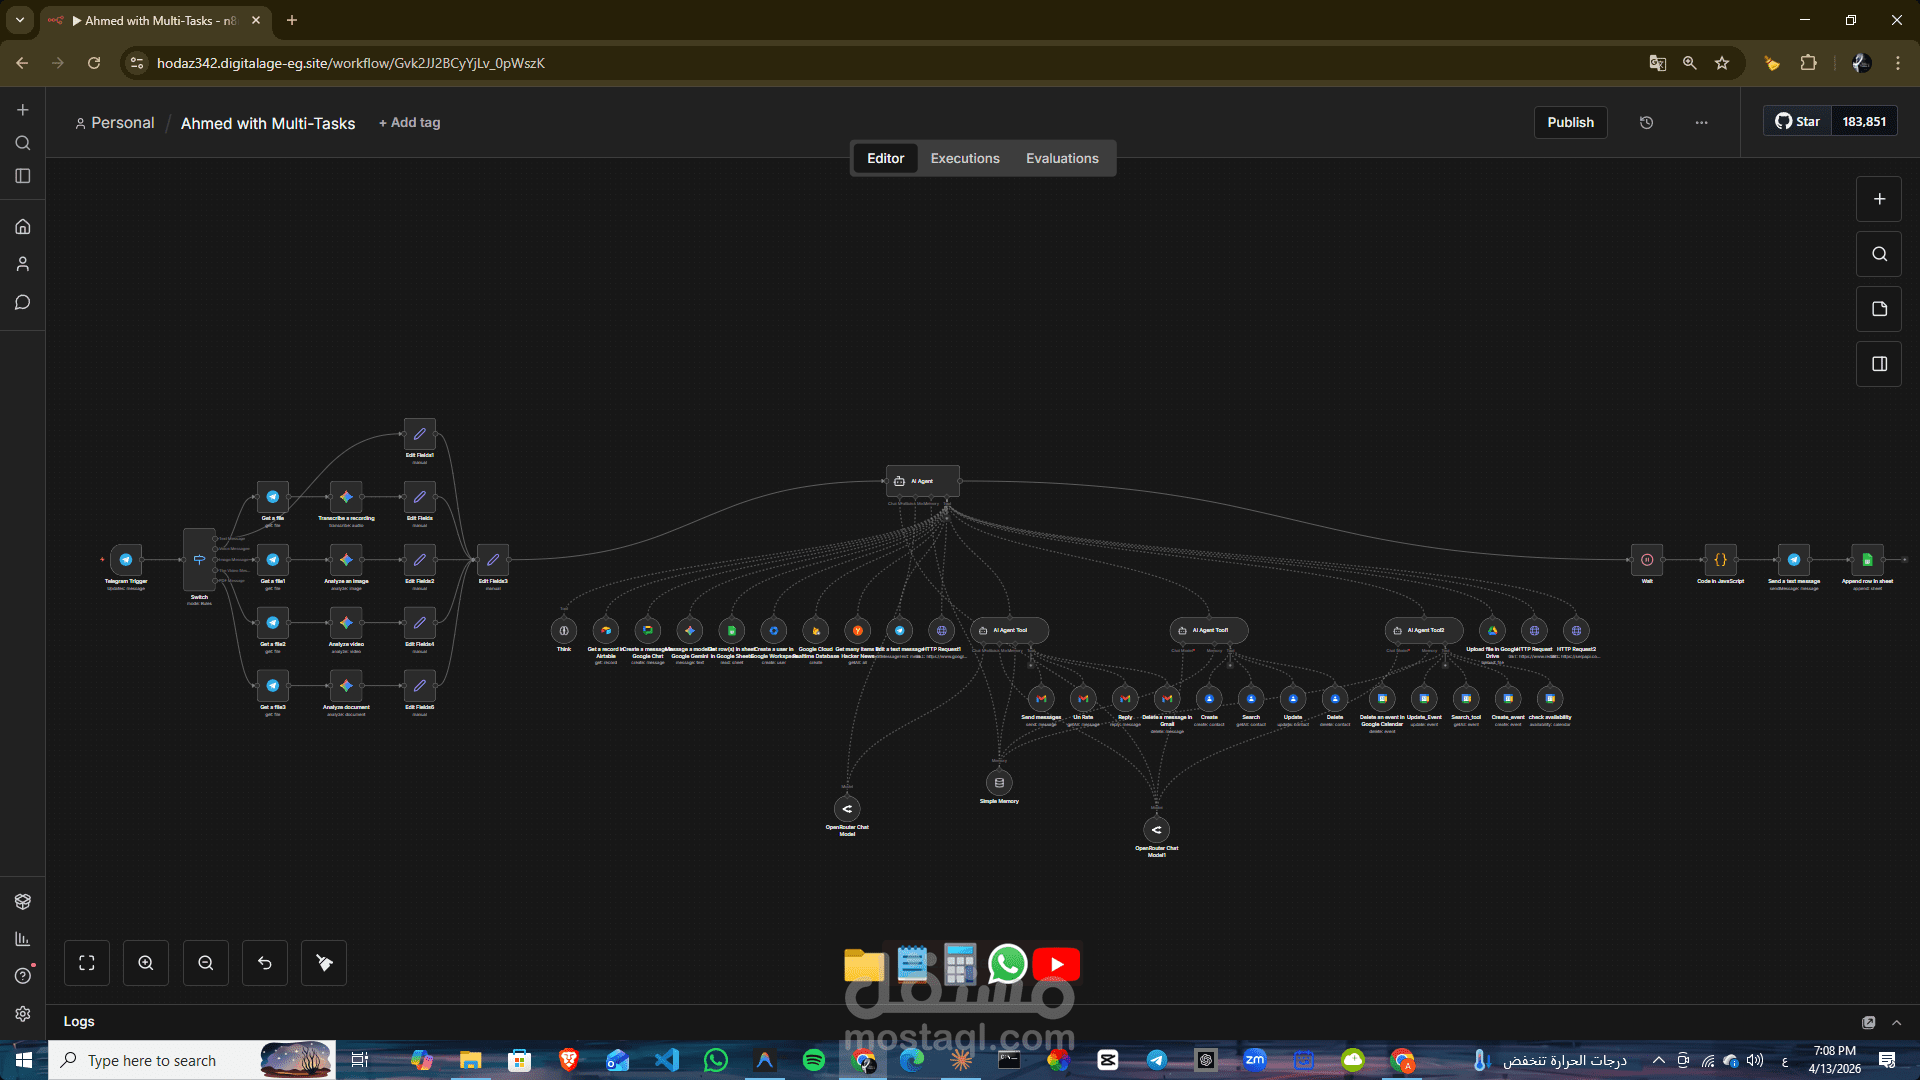
Task: Toggle the left sidebar panel
Action: click(23, 176)
